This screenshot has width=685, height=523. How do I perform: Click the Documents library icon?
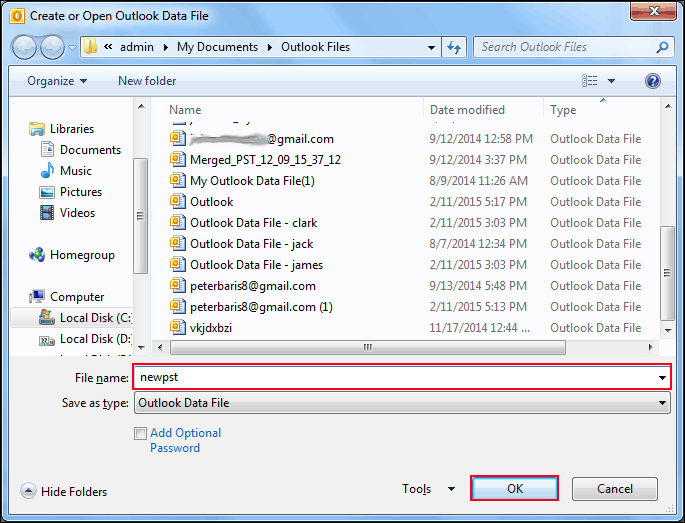click(x=47, y=149)
